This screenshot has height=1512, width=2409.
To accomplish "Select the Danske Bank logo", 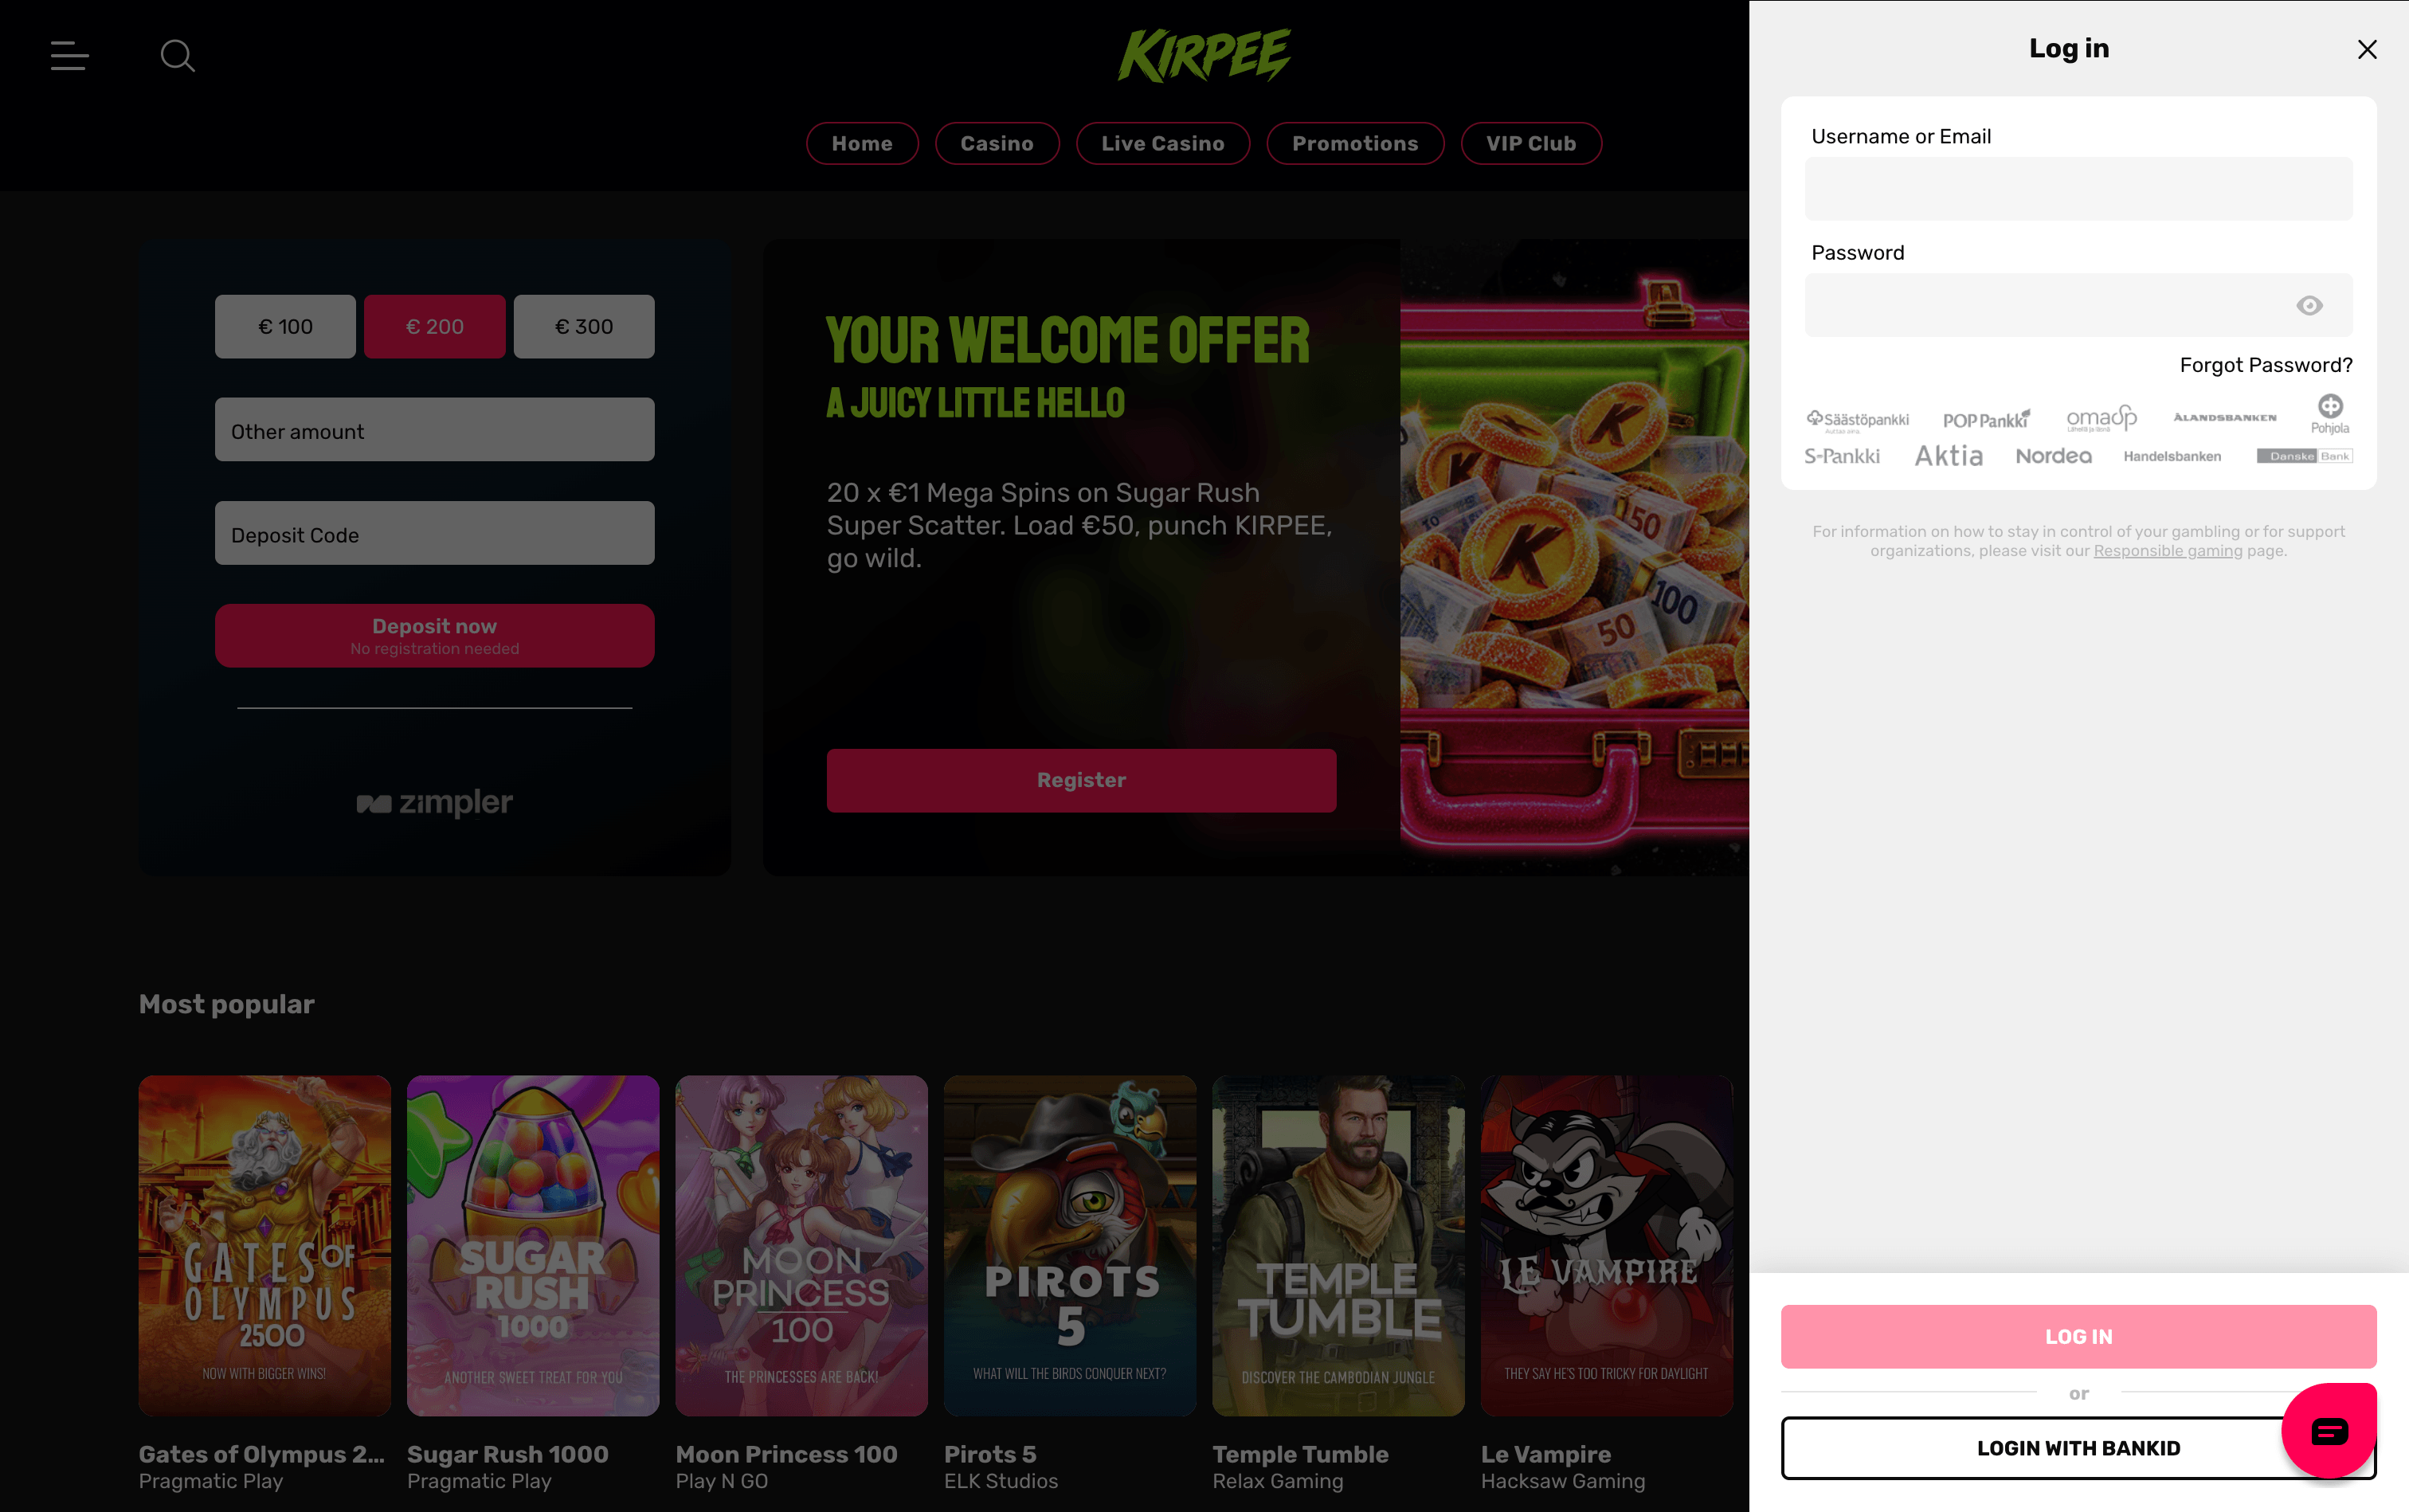I will tap(2304, 456).
